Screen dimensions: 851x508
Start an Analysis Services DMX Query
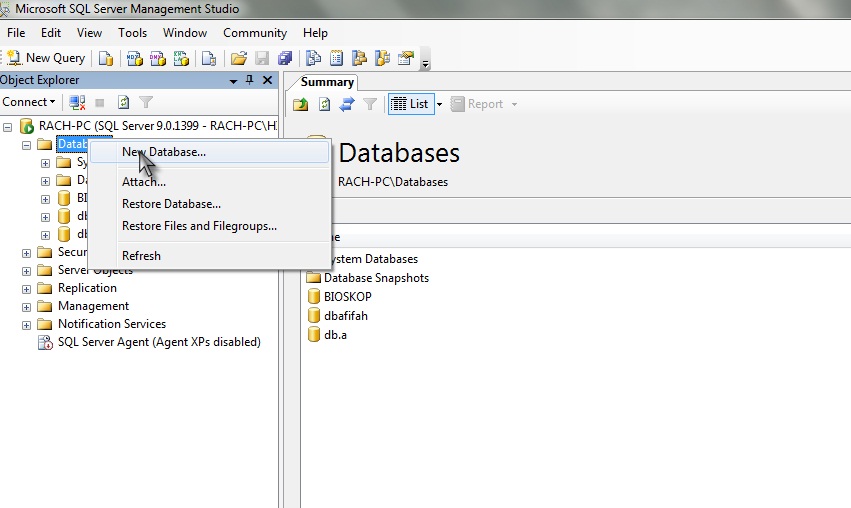click(x=158, y=58)
